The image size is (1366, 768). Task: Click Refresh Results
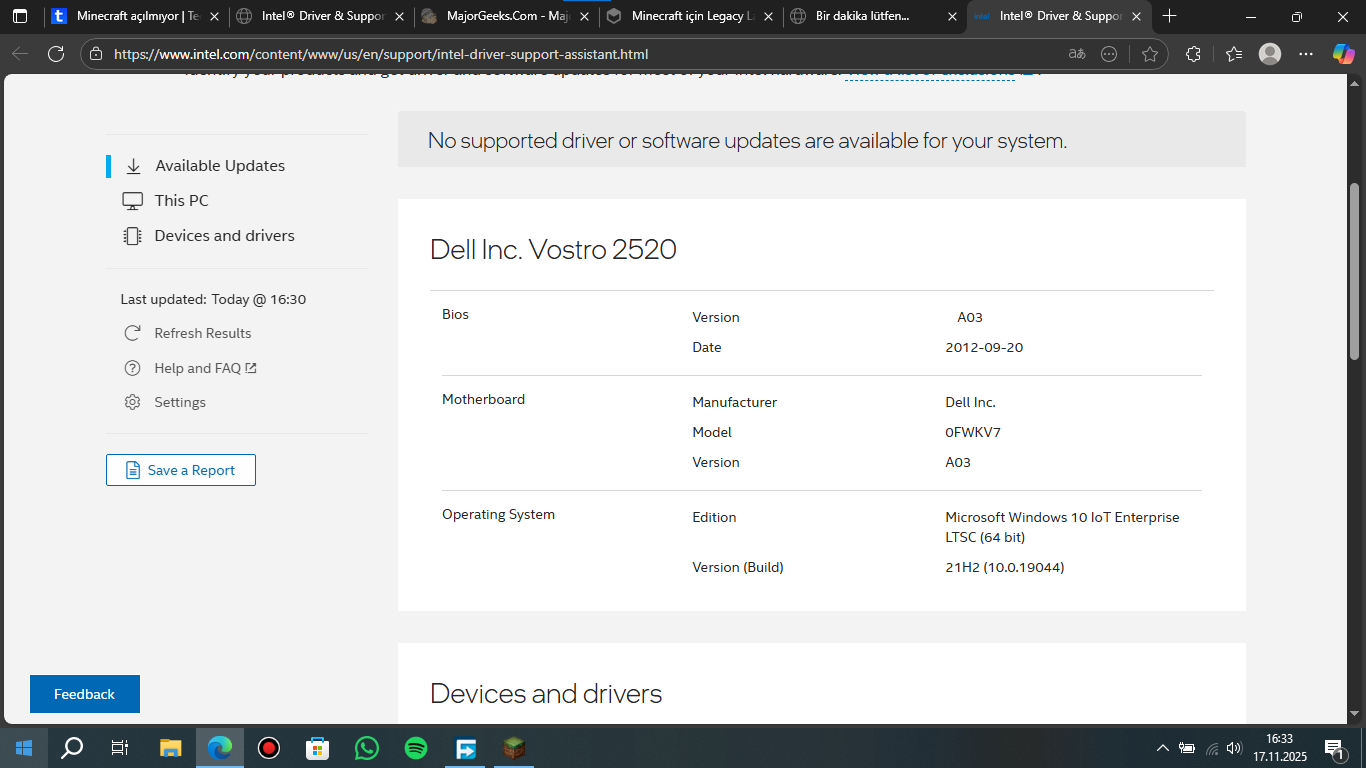(203, 333)
